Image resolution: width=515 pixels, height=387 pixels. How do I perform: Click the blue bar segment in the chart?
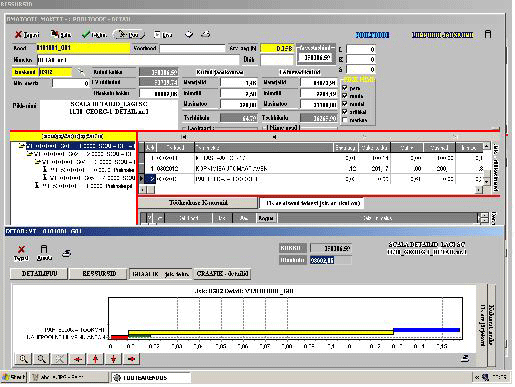pyautogui.click(x=427, y=330)
